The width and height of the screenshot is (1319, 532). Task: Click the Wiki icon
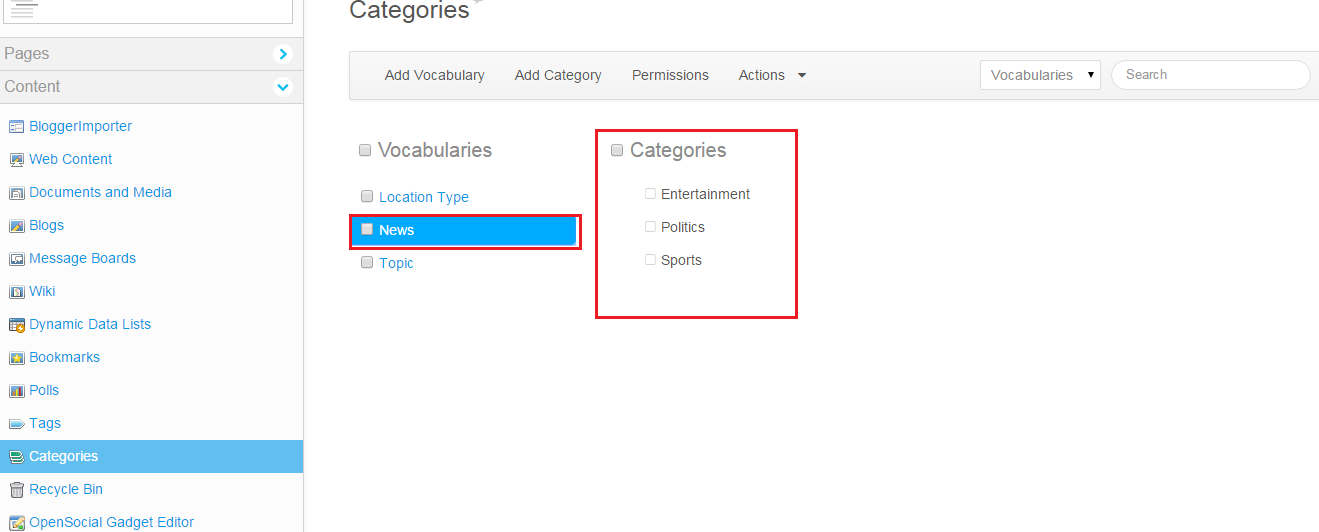[x=16, y=292]
